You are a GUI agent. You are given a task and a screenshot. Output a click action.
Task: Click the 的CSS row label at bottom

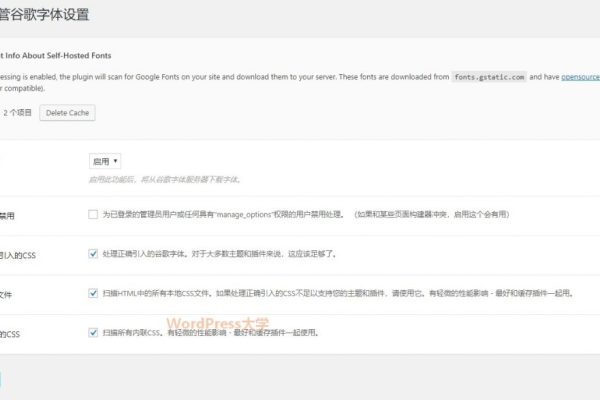[x=10, y=332]
